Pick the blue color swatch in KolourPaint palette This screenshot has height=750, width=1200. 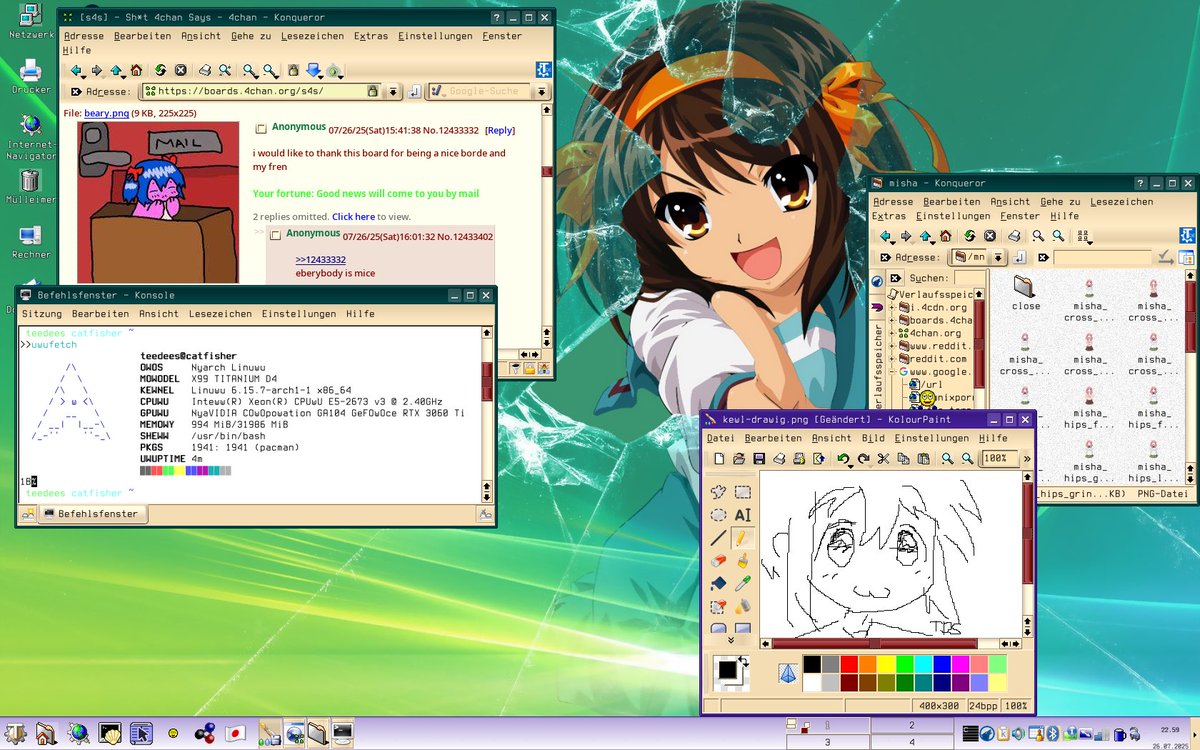click(942, 663)
